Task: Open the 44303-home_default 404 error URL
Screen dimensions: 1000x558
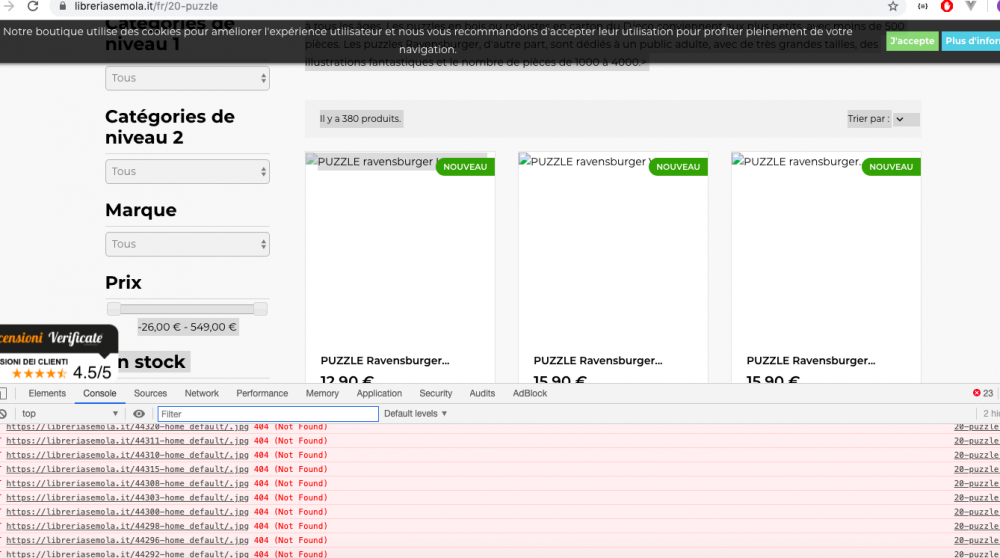Action: (127, 497)
